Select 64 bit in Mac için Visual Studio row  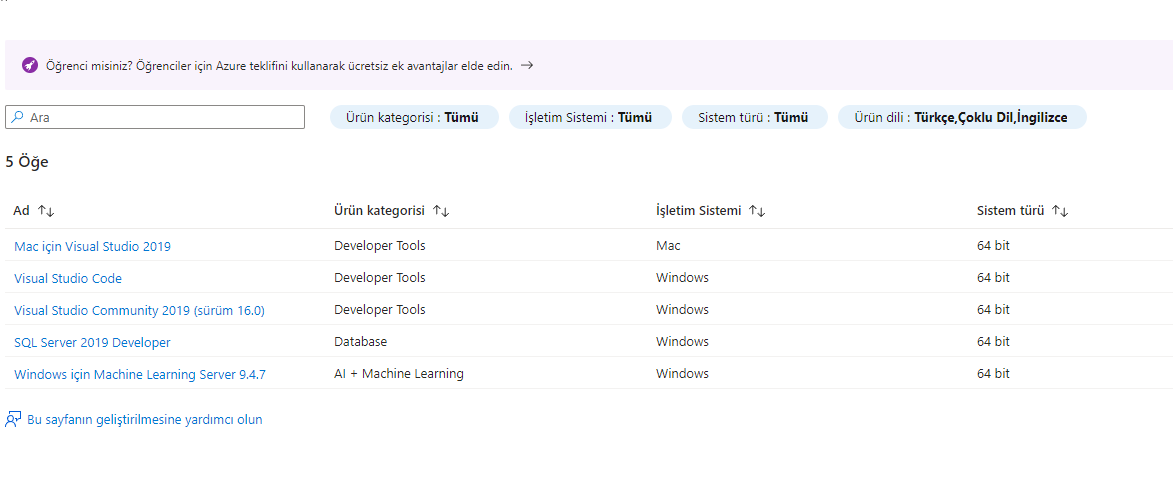point(993,245)
